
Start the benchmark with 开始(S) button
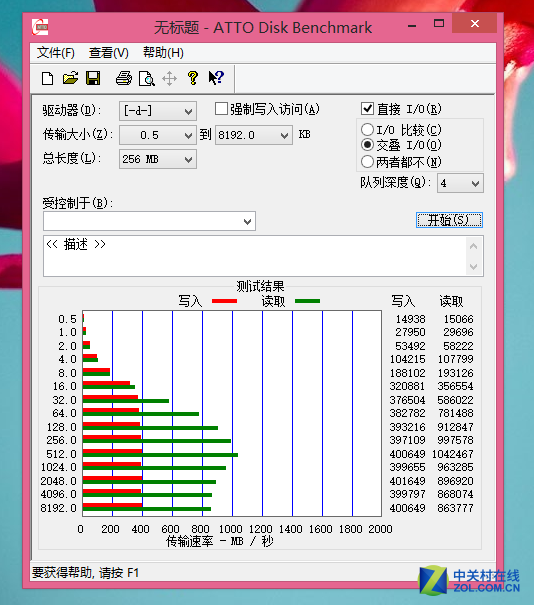click(450, 220)
